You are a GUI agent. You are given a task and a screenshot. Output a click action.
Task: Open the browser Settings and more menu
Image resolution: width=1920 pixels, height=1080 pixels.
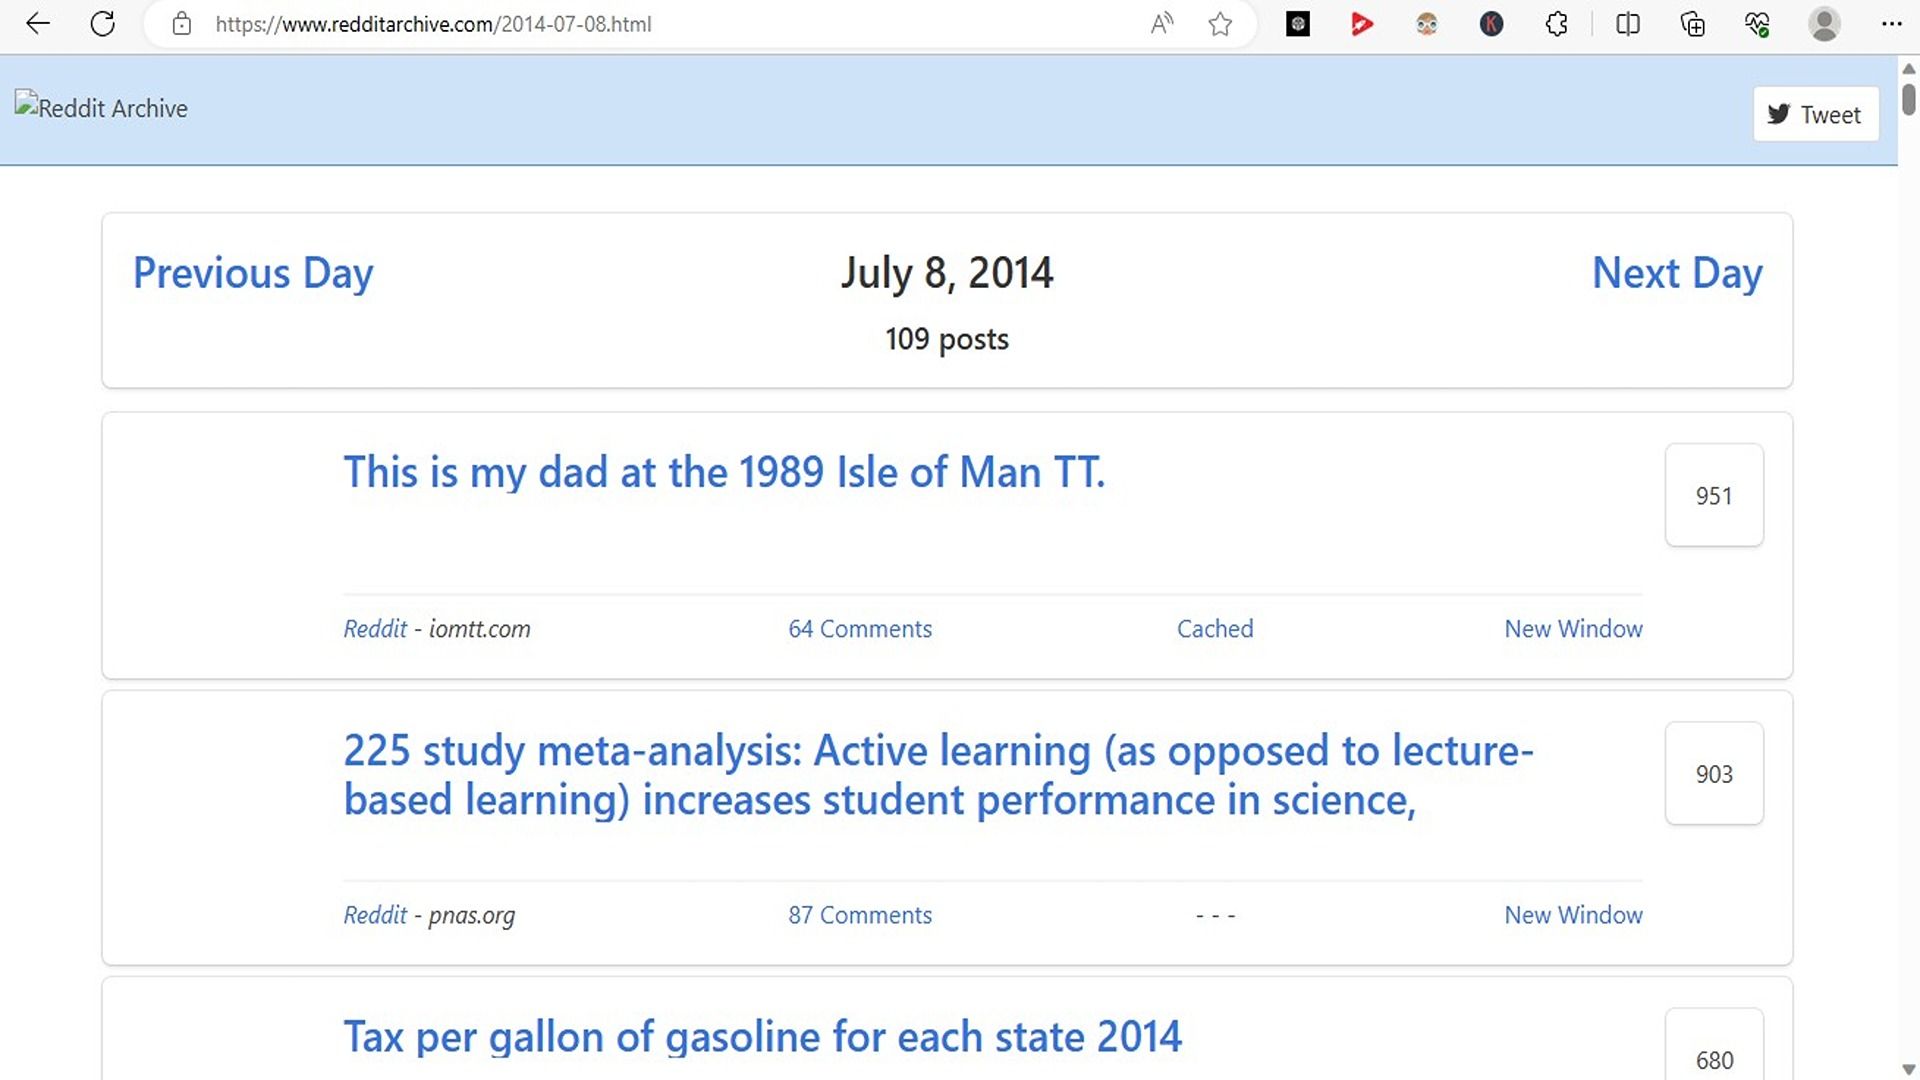(x=1891, y=24)
